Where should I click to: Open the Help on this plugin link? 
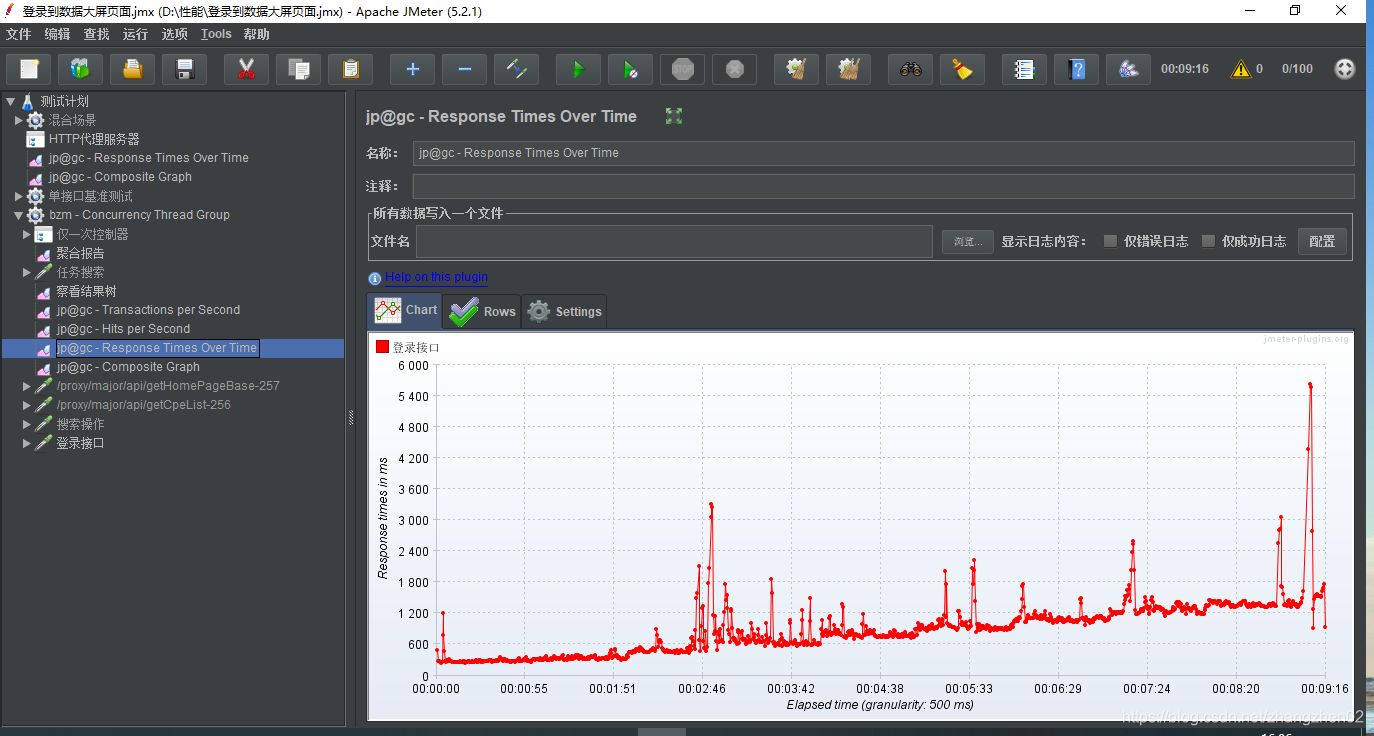click(437, 277)
